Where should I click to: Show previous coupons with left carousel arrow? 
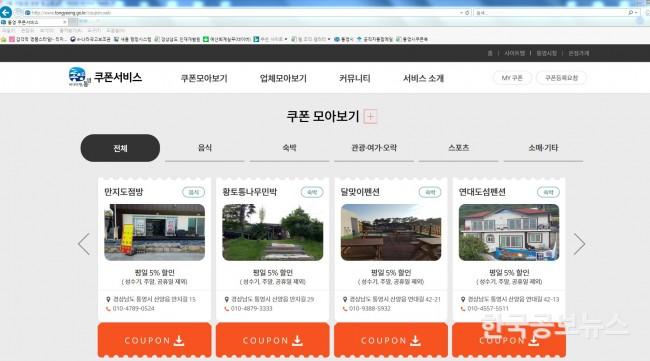84,244
